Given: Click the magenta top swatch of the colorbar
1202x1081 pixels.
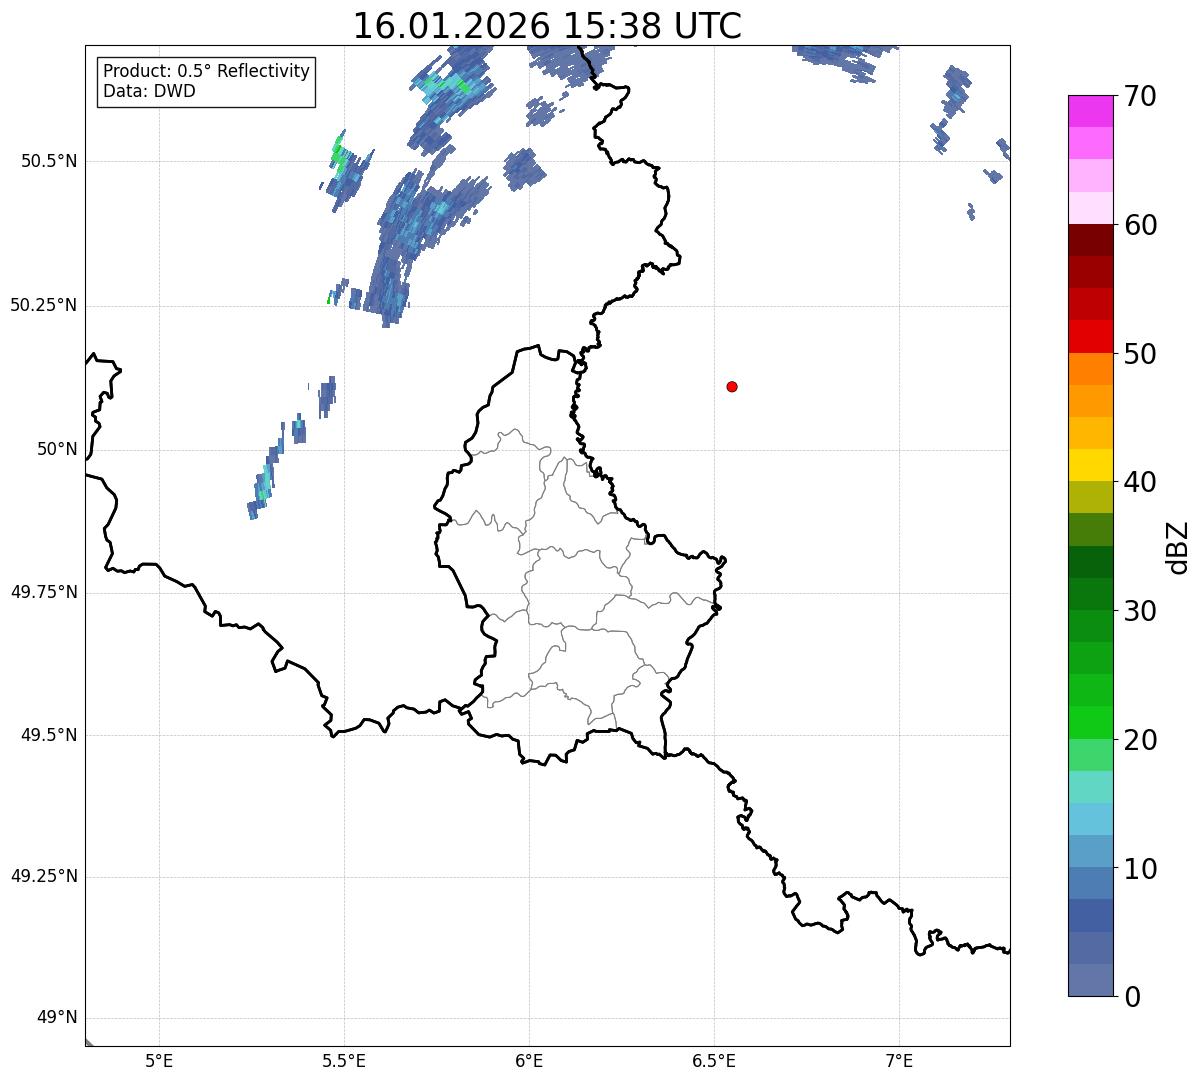Looking at the screenshot, I should pyautogui.click(x=1090, y=111).
